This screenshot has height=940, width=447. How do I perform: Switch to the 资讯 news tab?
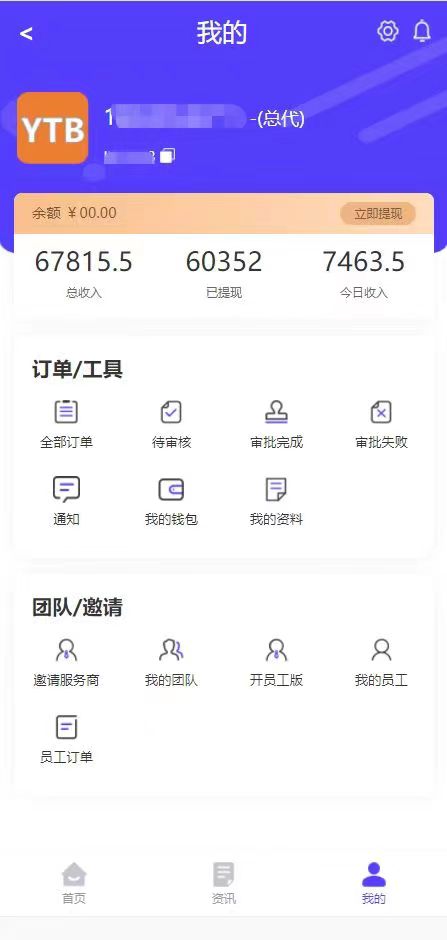[x=224, y=882]
